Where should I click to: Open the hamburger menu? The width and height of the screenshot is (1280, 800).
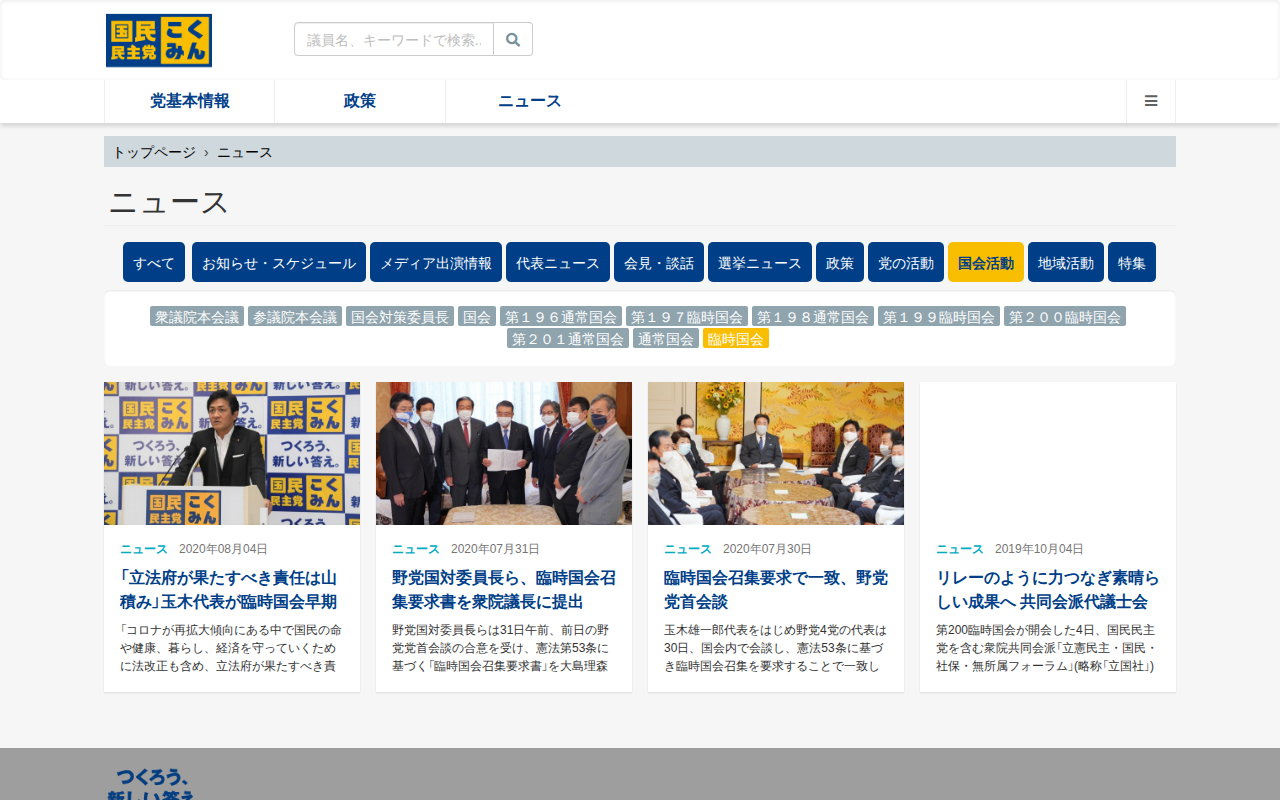[1151, 101]
